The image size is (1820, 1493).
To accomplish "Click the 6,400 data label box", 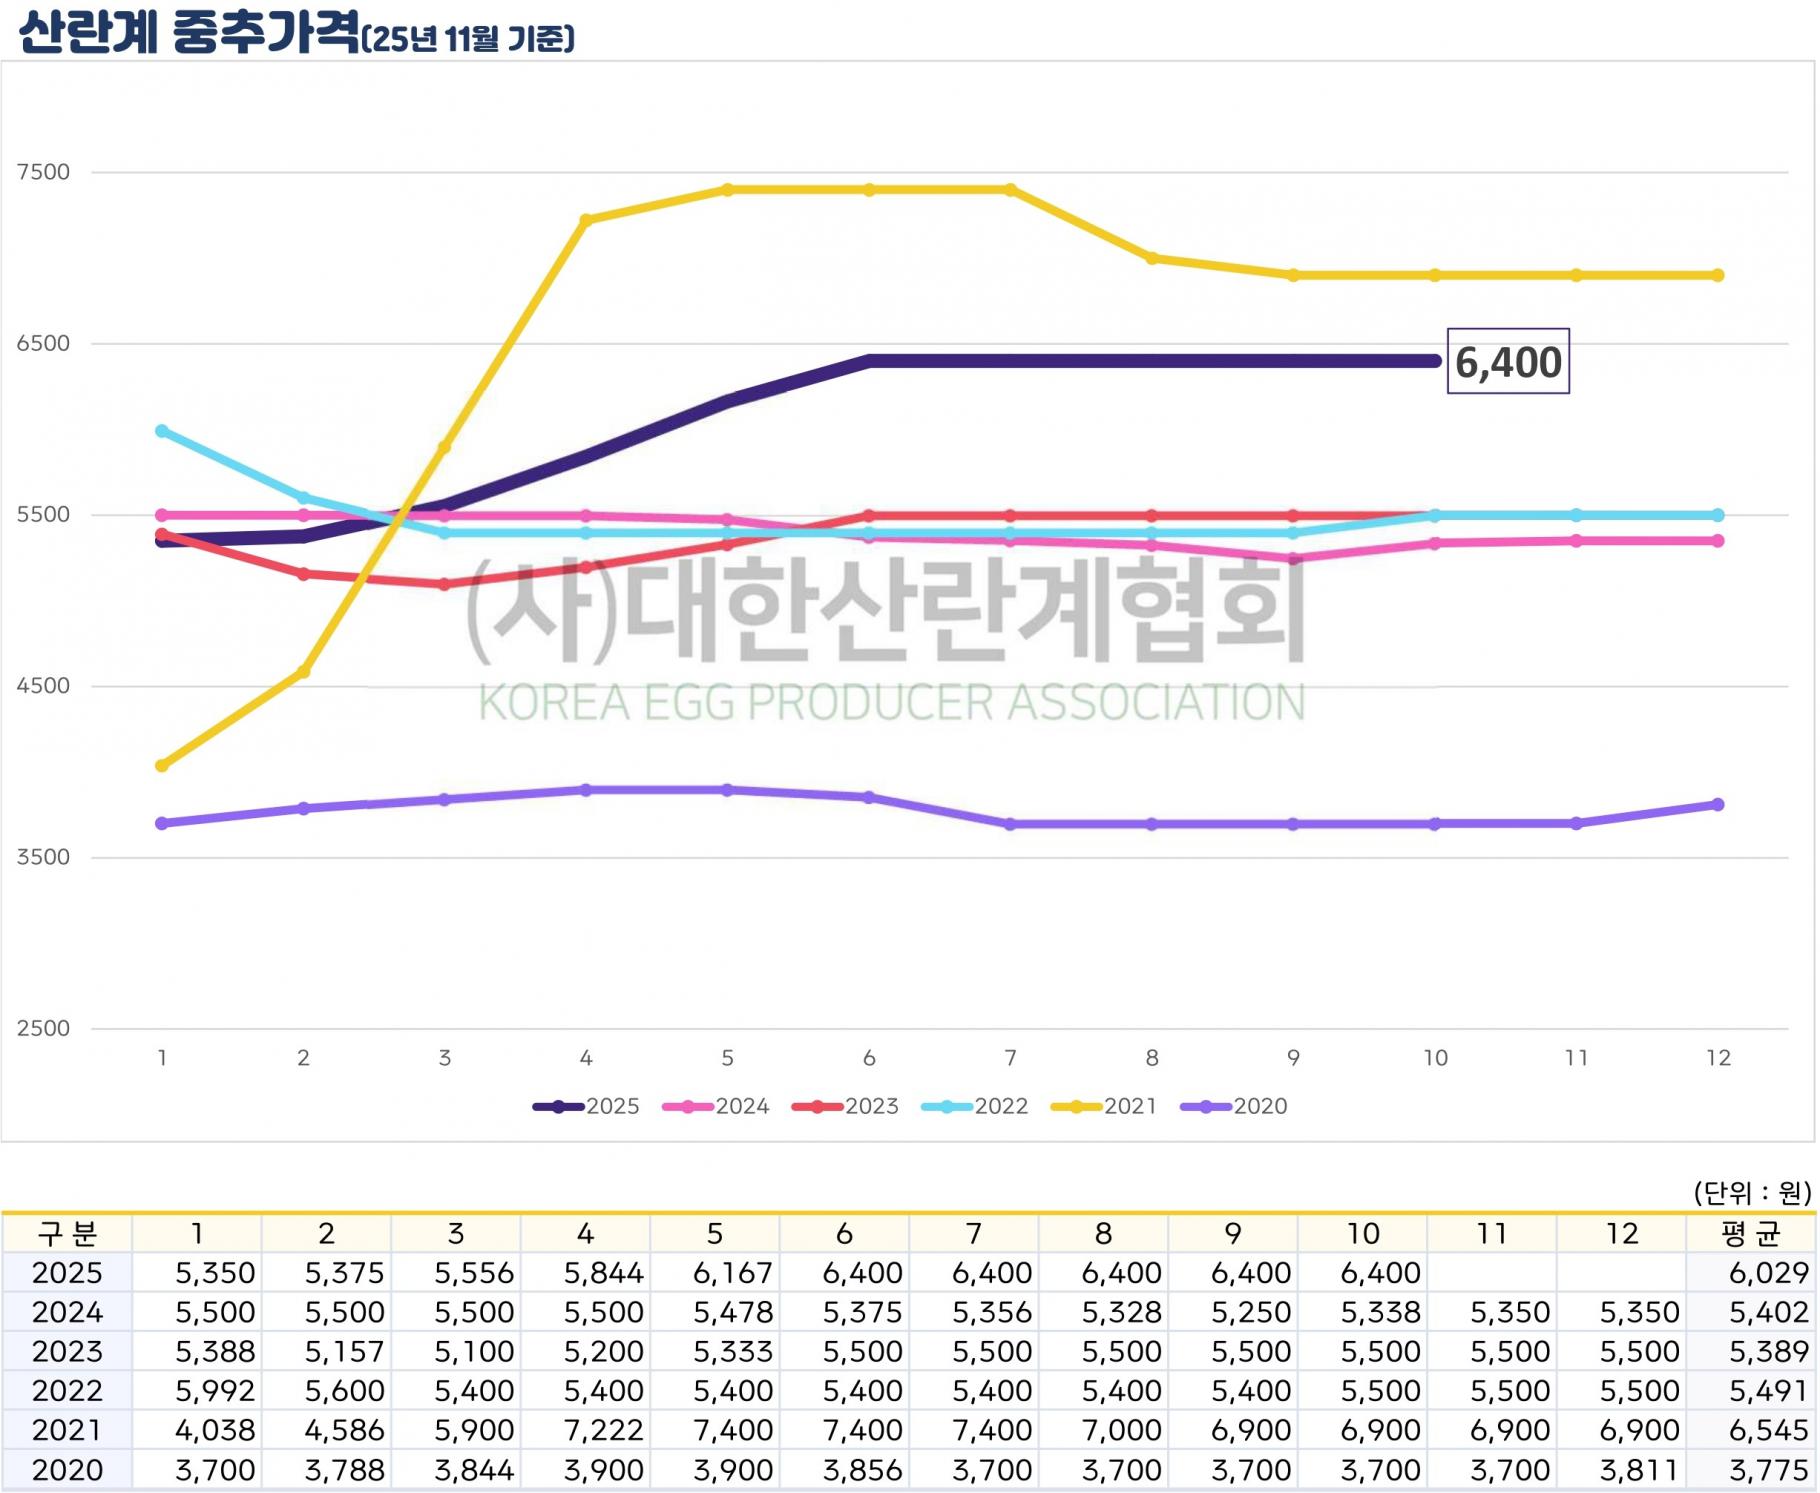I will (1507, 361).
